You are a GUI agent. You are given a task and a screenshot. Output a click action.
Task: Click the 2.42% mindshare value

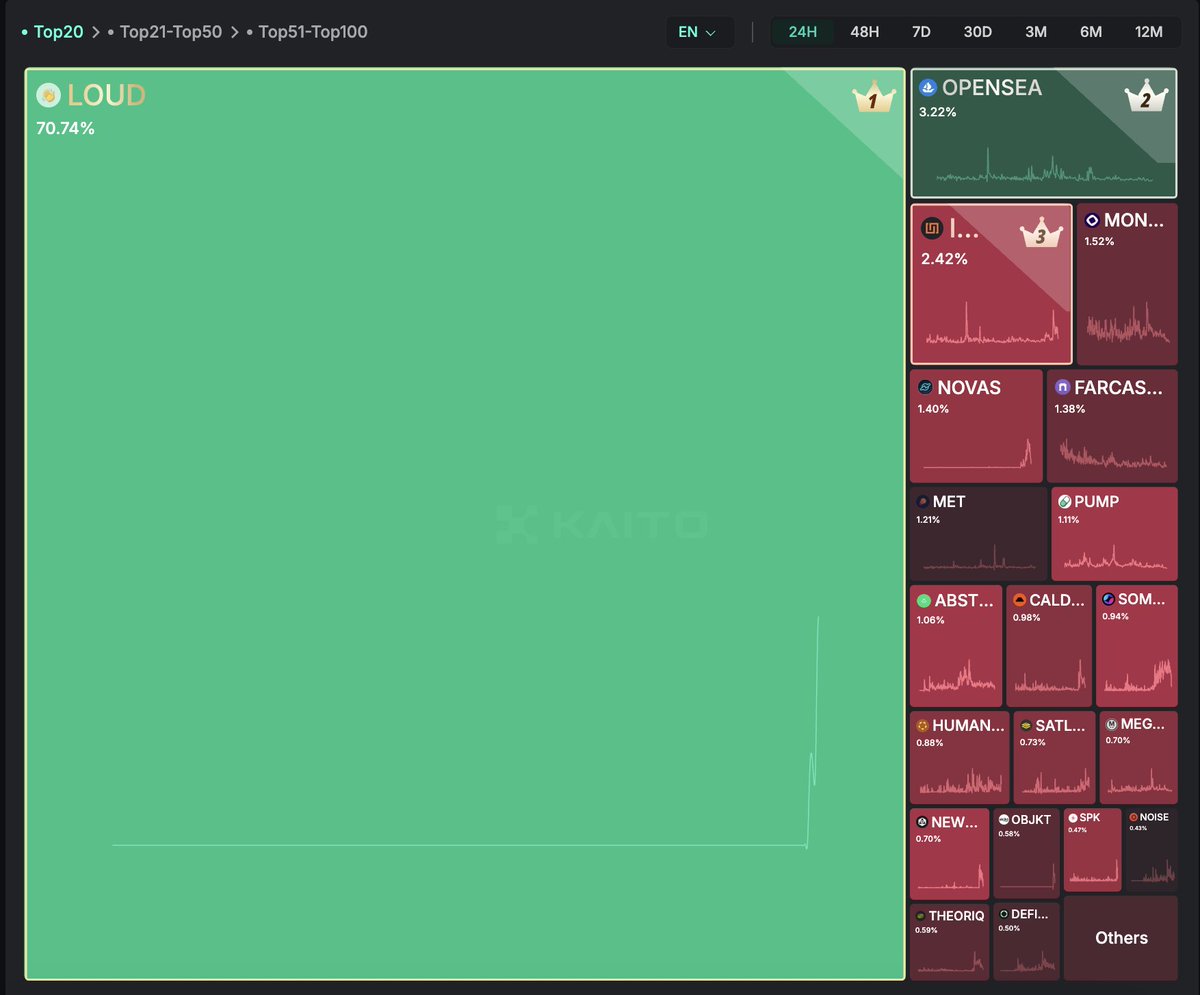tap(944, 259)
